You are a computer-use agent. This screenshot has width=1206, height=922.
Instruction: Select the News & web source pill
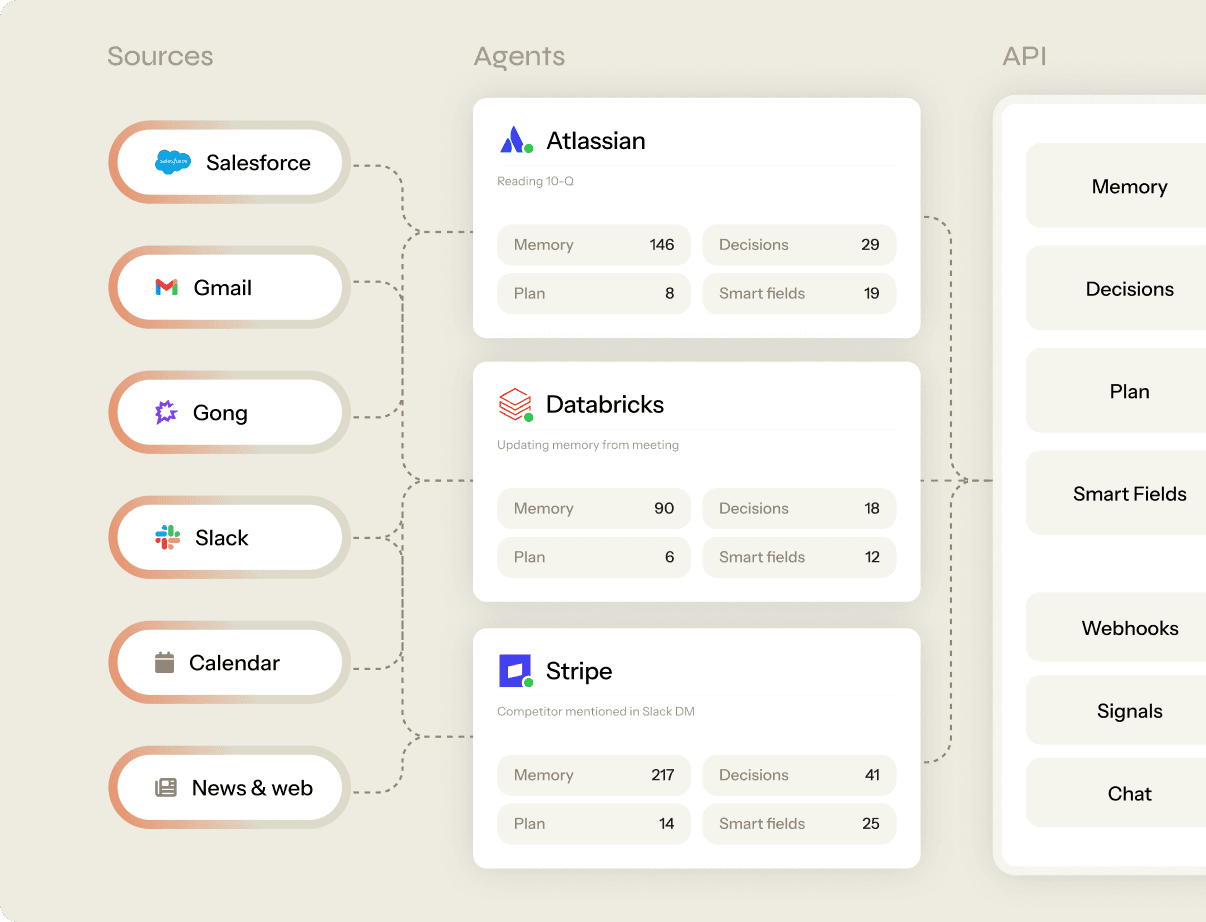pos(229,788)
